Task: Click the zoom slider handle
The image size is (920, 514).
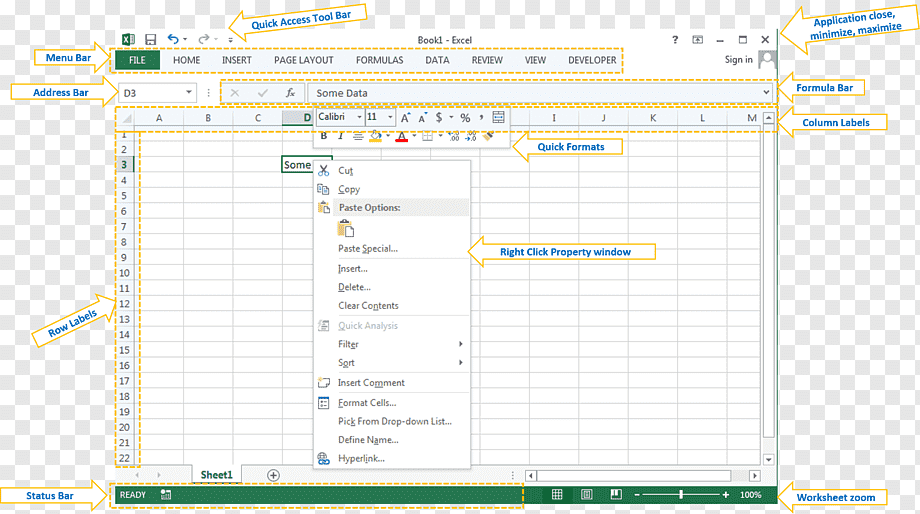Action: click(x=681, y=495)
